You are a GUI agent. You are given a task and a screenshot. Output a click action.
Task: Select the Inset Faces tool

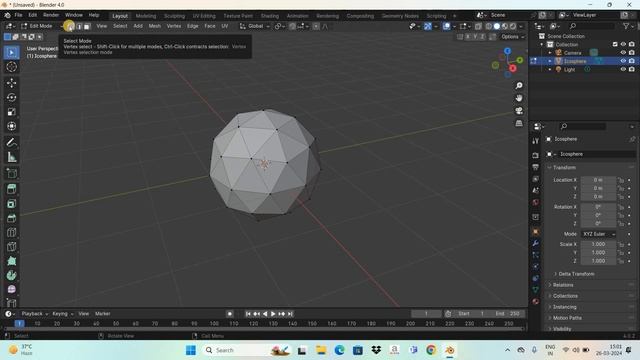pyautogui.click(x=11, y=204)
